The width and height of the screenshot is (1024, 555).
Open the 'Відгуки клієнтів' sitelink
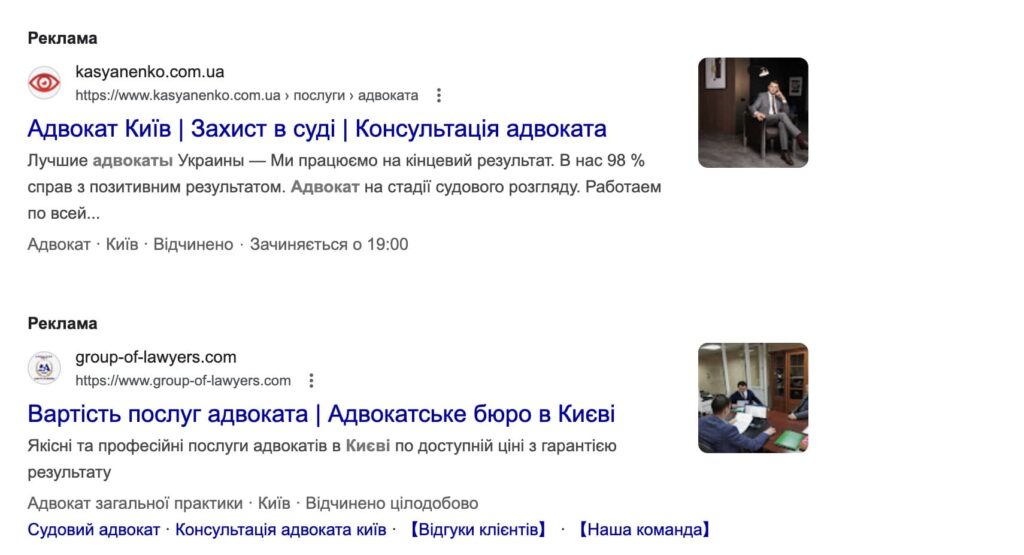pyautogui.click(x=478, y=530)
